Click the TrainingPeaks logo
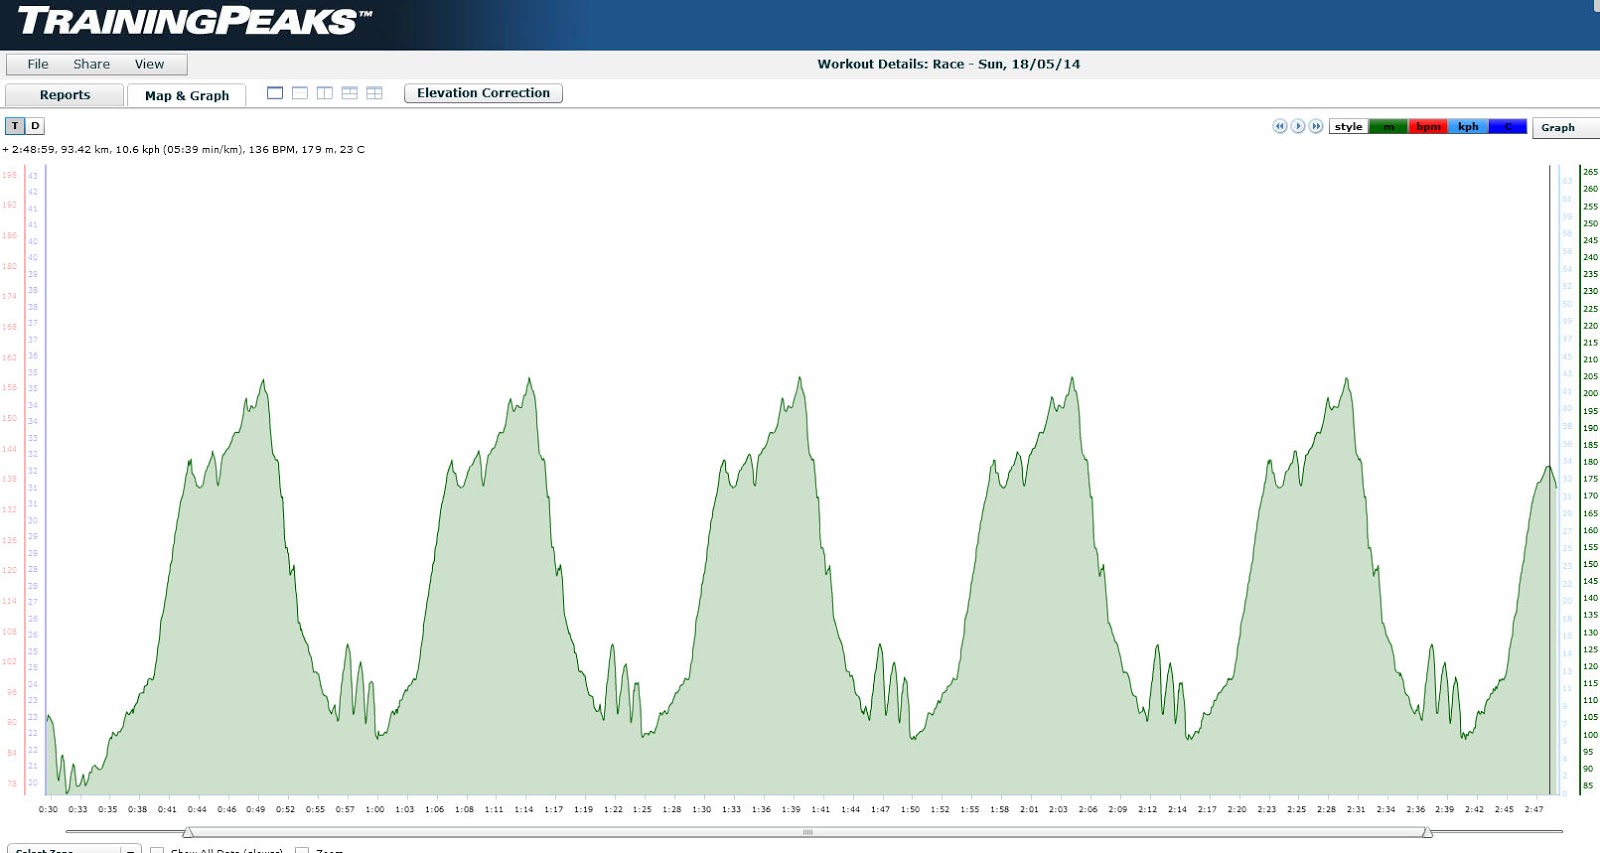 pyautogui.click(x=195, y=21)
